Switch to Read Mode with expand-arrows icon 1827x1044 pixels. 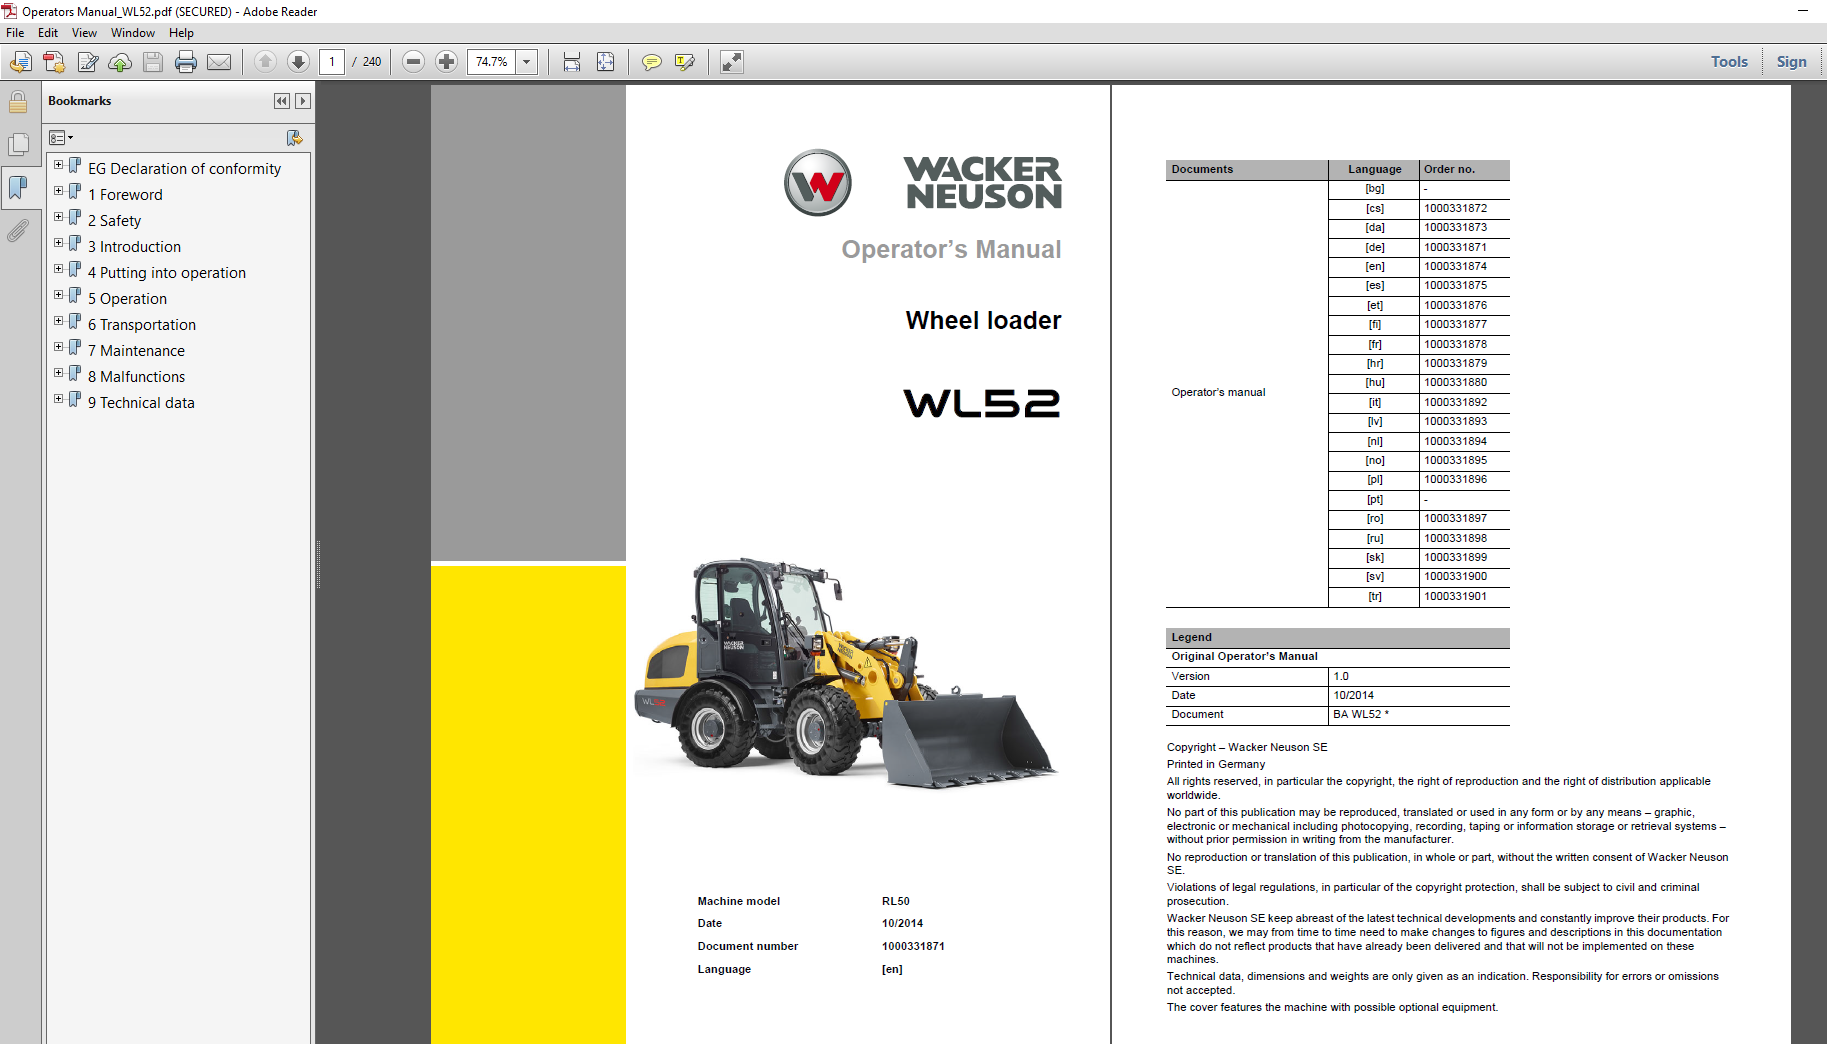pyautogui.click(x=732, y=62)
